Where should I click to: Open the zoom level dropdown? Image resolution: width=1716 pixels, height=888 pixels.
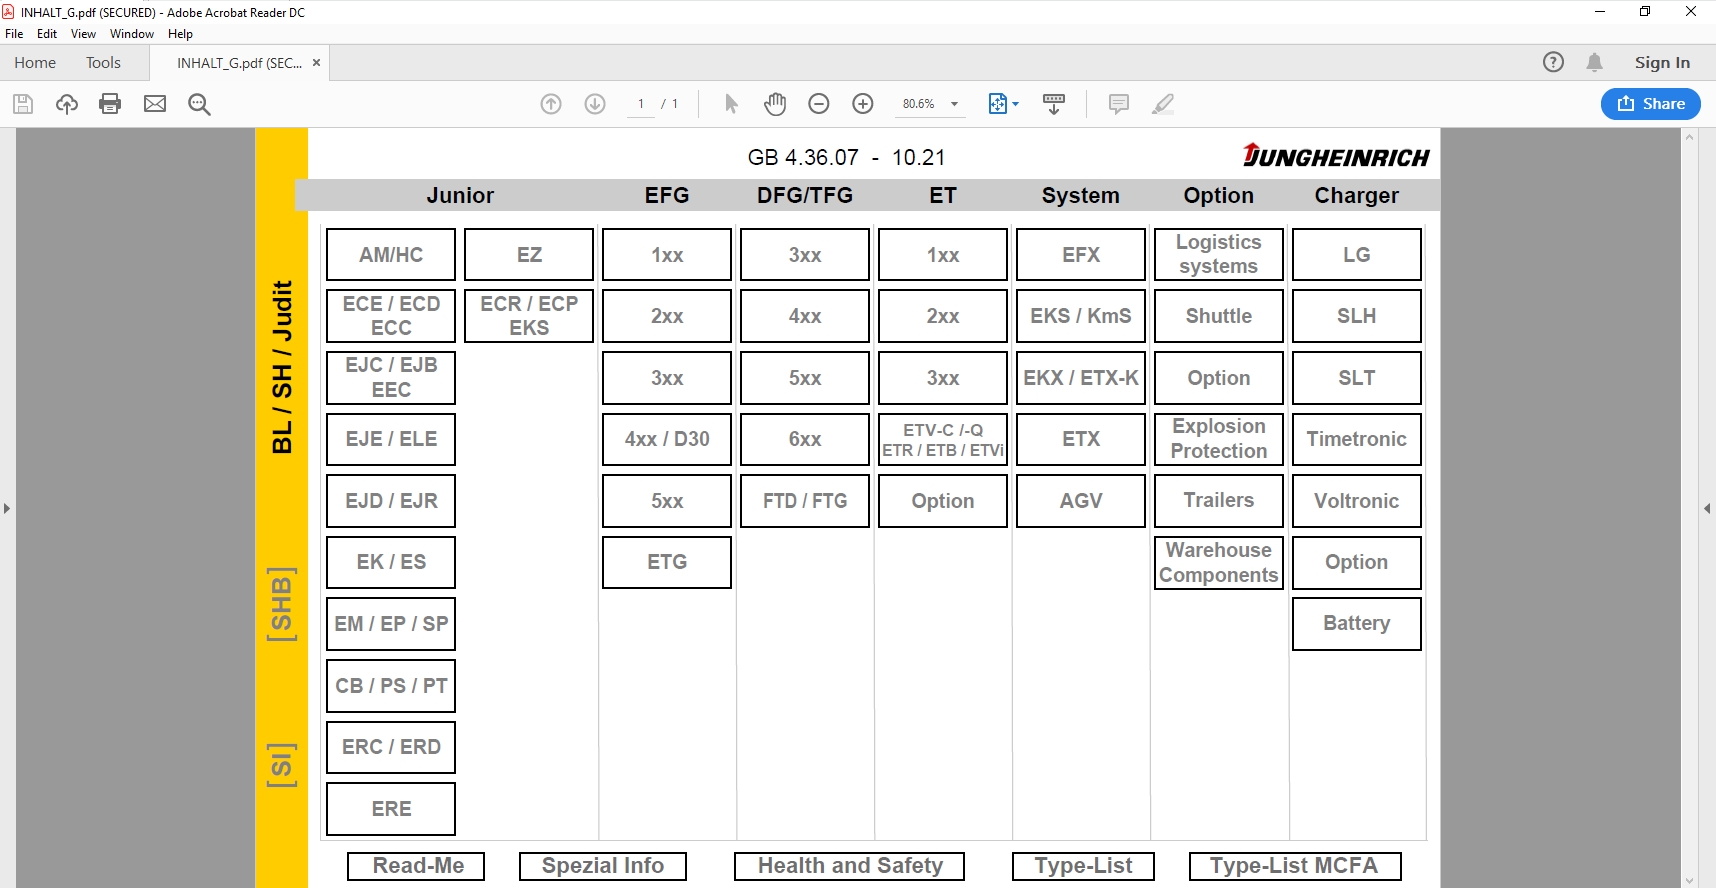click(x=954, y=104)
